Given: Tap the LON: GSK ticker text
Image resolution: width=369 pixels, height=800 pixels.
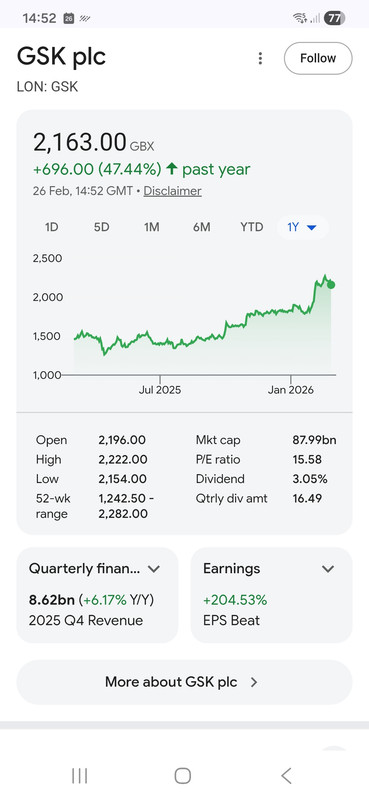Looking at the screenshot, I should tap(47, 87).
